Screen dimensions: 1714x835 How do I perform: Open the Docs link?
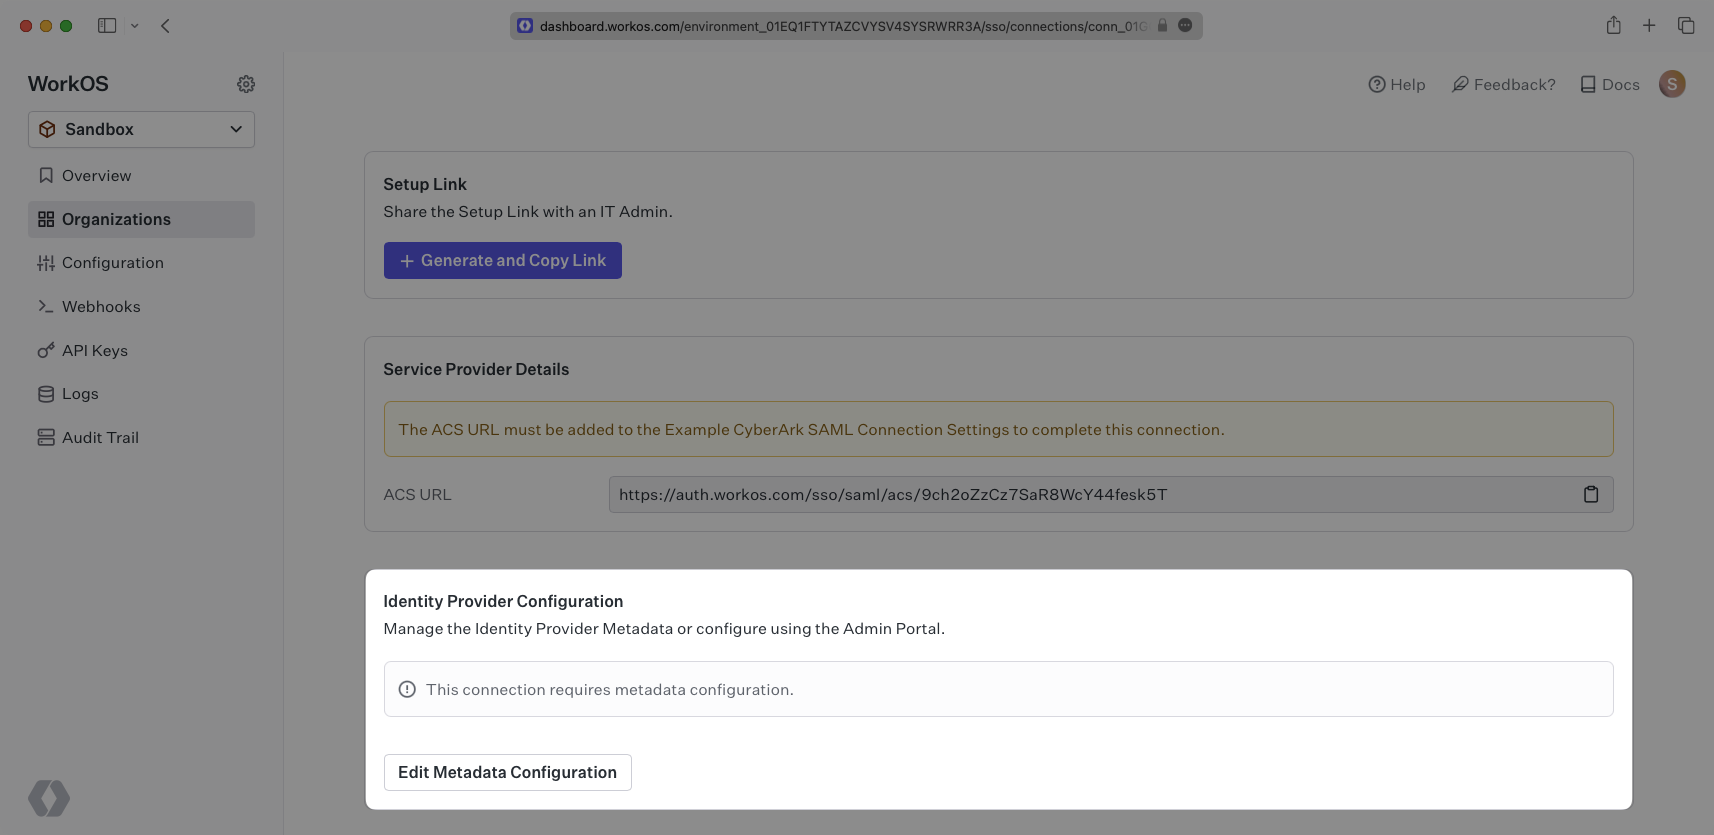pyautogui.click(x=1610, y=84)
